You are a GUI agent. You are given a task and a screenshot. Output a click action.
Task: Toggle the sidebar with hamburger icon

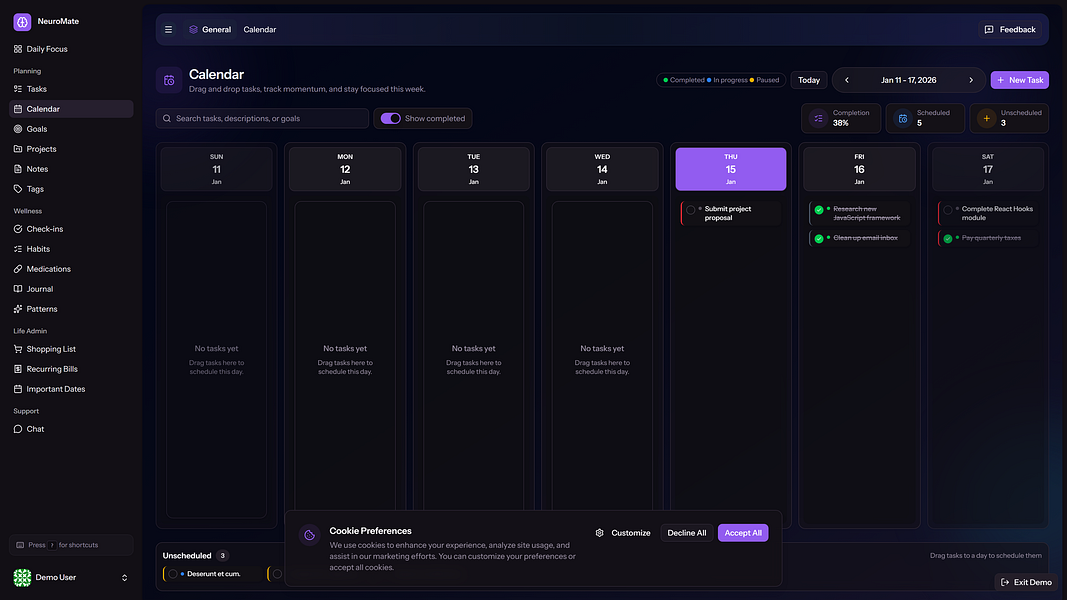click(168, 30)
